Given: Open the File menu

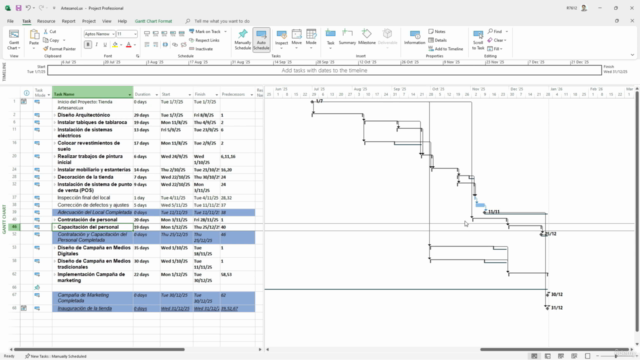Looking at the screenshot, I should (x=10, y=21).
